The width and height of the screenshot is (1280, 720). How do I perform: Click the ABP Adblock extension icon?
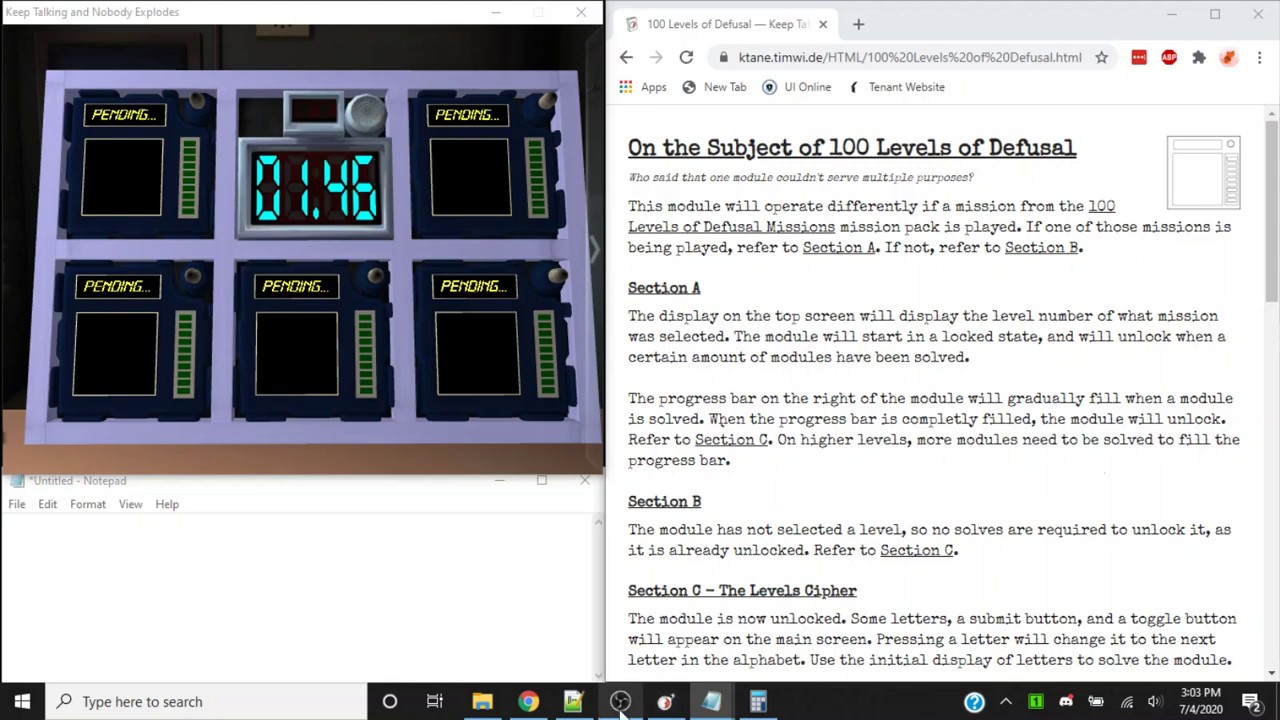1169,57
